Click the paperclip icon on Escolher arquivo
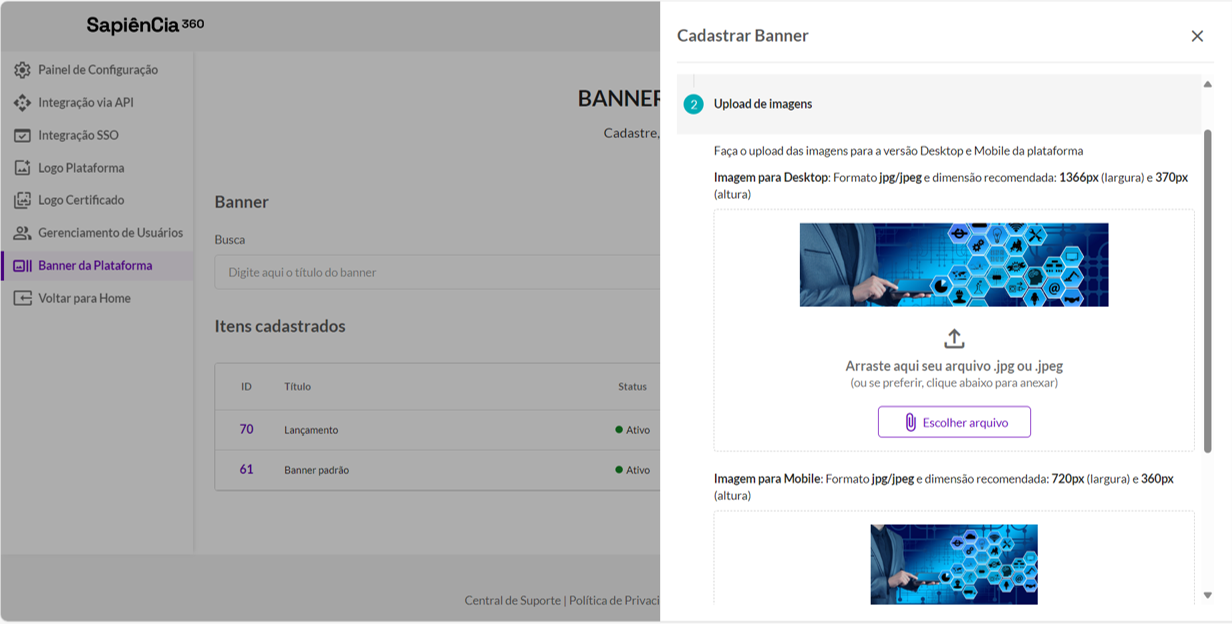 [910, 422]
